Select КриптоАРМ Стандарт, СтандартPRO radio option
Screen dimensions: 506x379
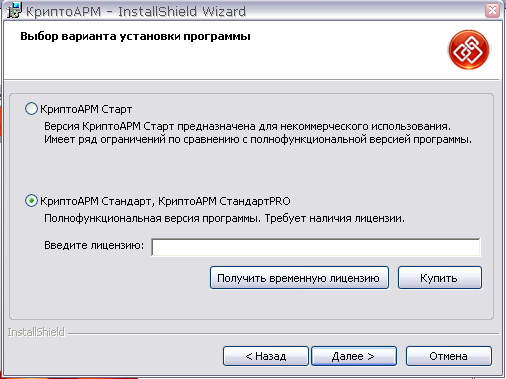[31, 201]
